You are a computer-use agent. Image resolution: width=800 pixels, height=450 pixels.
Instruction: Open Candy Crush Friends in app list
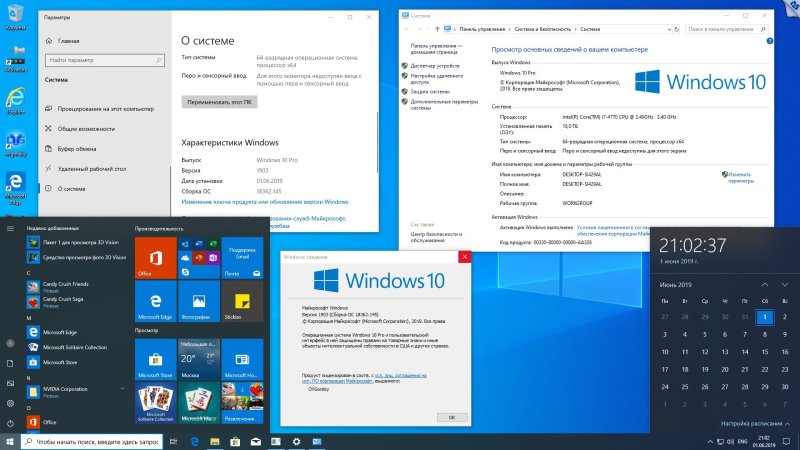tap(79, 286)
